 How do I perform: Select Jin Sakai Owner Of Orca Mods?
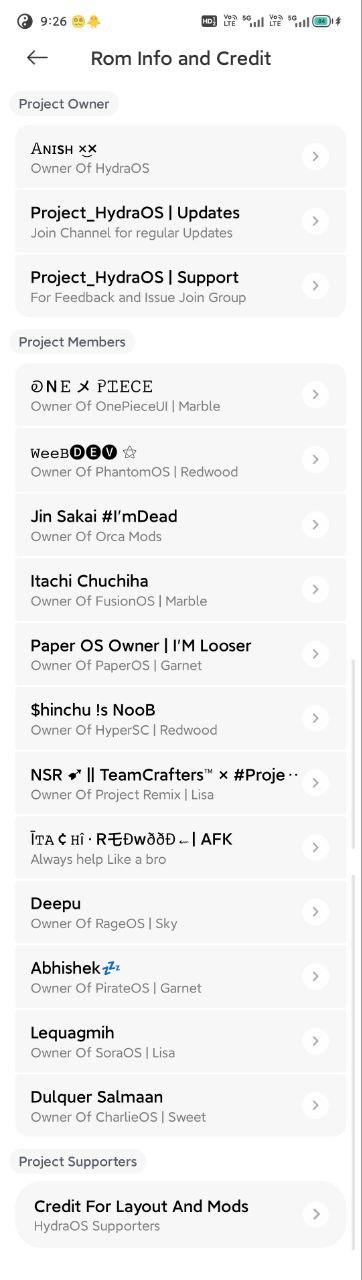[x=181, y=525]
